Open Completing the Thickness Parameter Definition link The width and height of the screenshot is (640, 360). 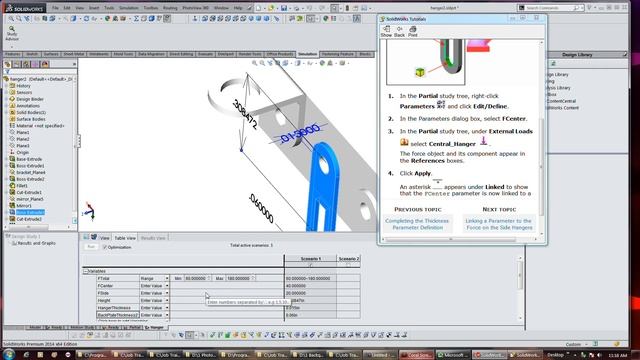(x=417, y=224)
